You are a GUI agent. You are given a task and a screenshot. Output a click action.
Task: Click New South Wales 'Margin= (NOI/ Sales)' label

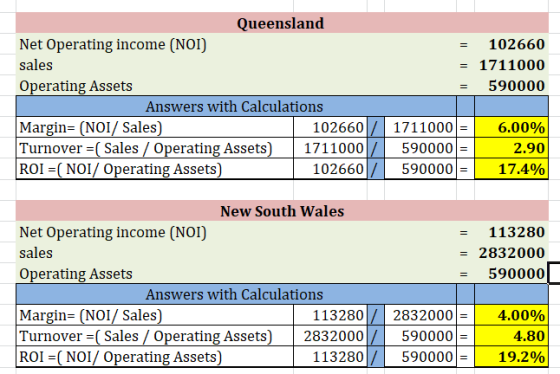pos(91,315)
